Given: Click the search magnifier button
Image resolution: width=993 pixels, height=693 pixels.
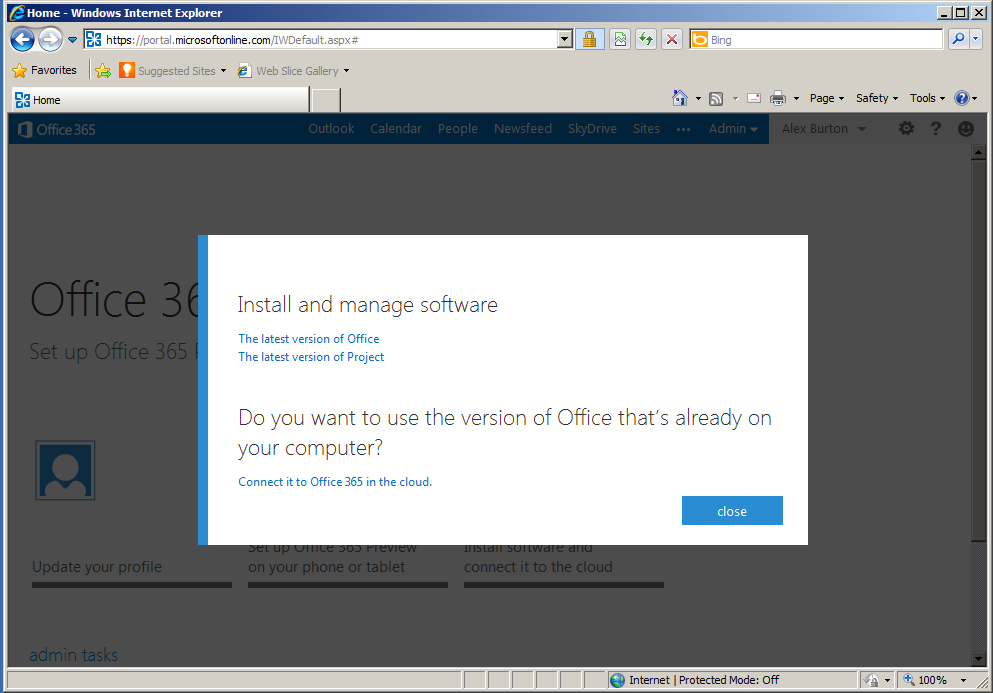Looking at the screenshot, I should 958,39.
